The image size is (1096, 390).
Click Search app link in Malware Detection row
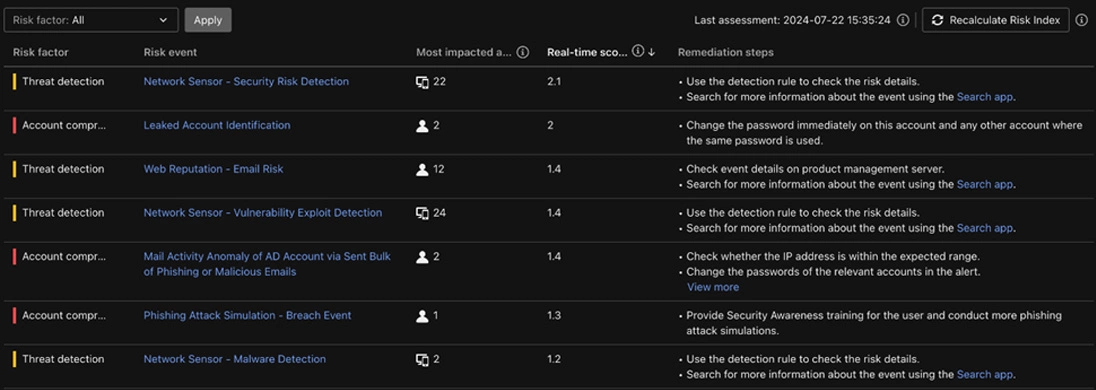tap(985, 375)
